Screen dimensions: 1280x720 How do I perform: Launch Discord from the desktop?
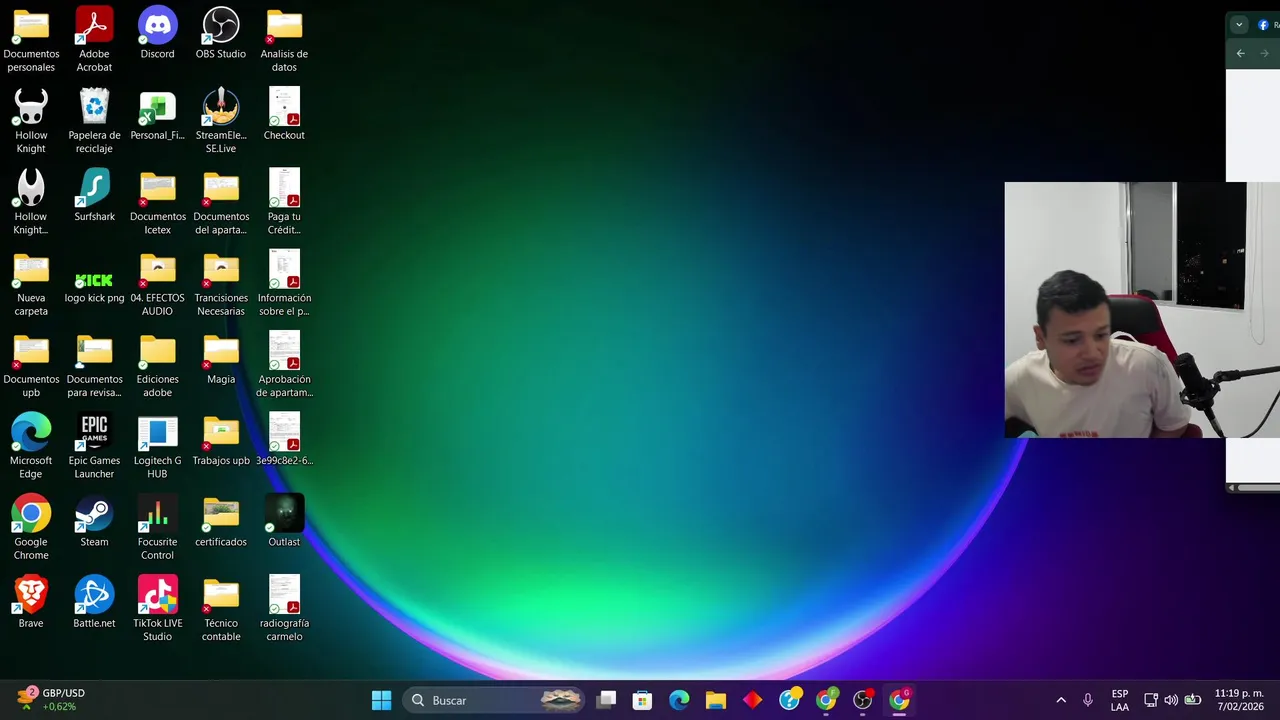tap(157, 33)
